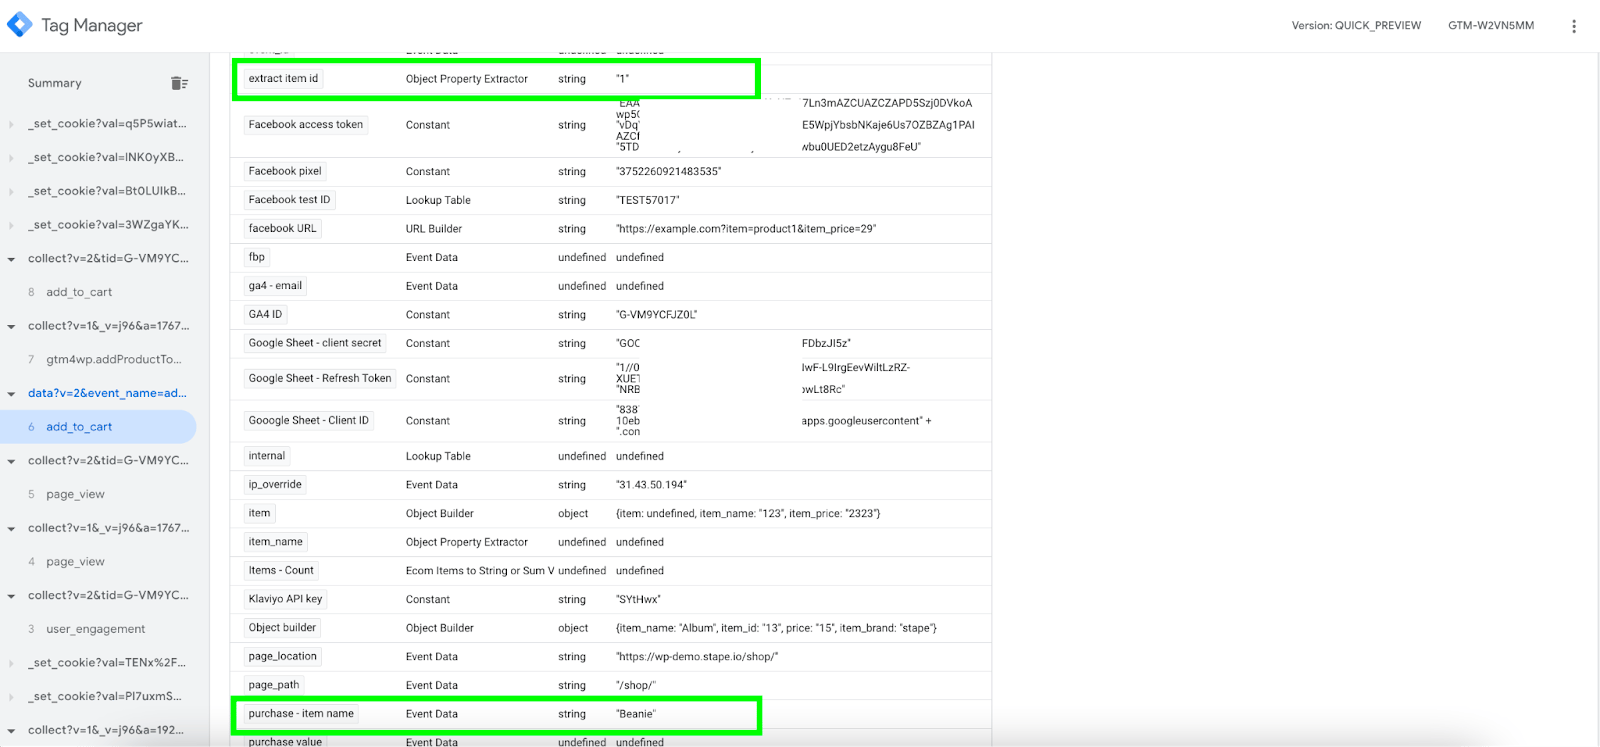The image size is (1600, 747).
Task: Open the 'extract item id' variable
Action: (283, 78)
